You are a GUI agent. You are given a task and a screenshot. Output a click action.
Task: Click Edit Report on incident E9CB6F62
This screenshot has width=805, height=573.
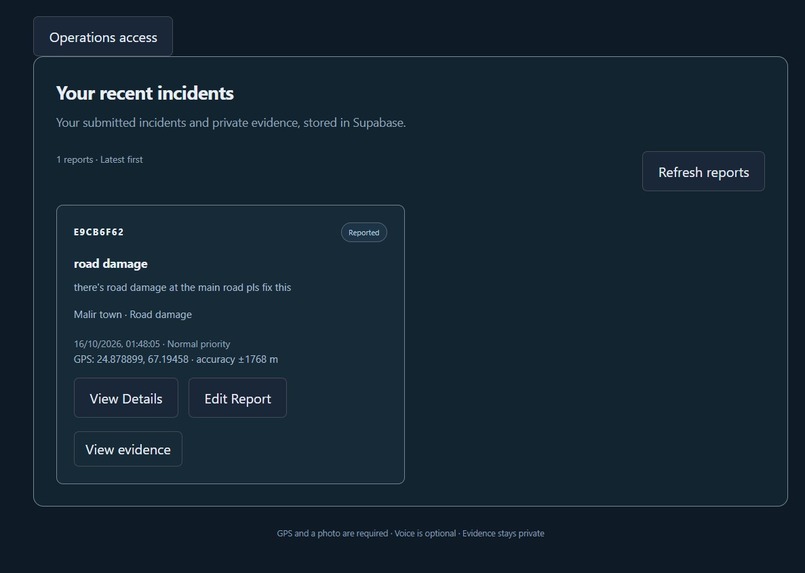237,398
